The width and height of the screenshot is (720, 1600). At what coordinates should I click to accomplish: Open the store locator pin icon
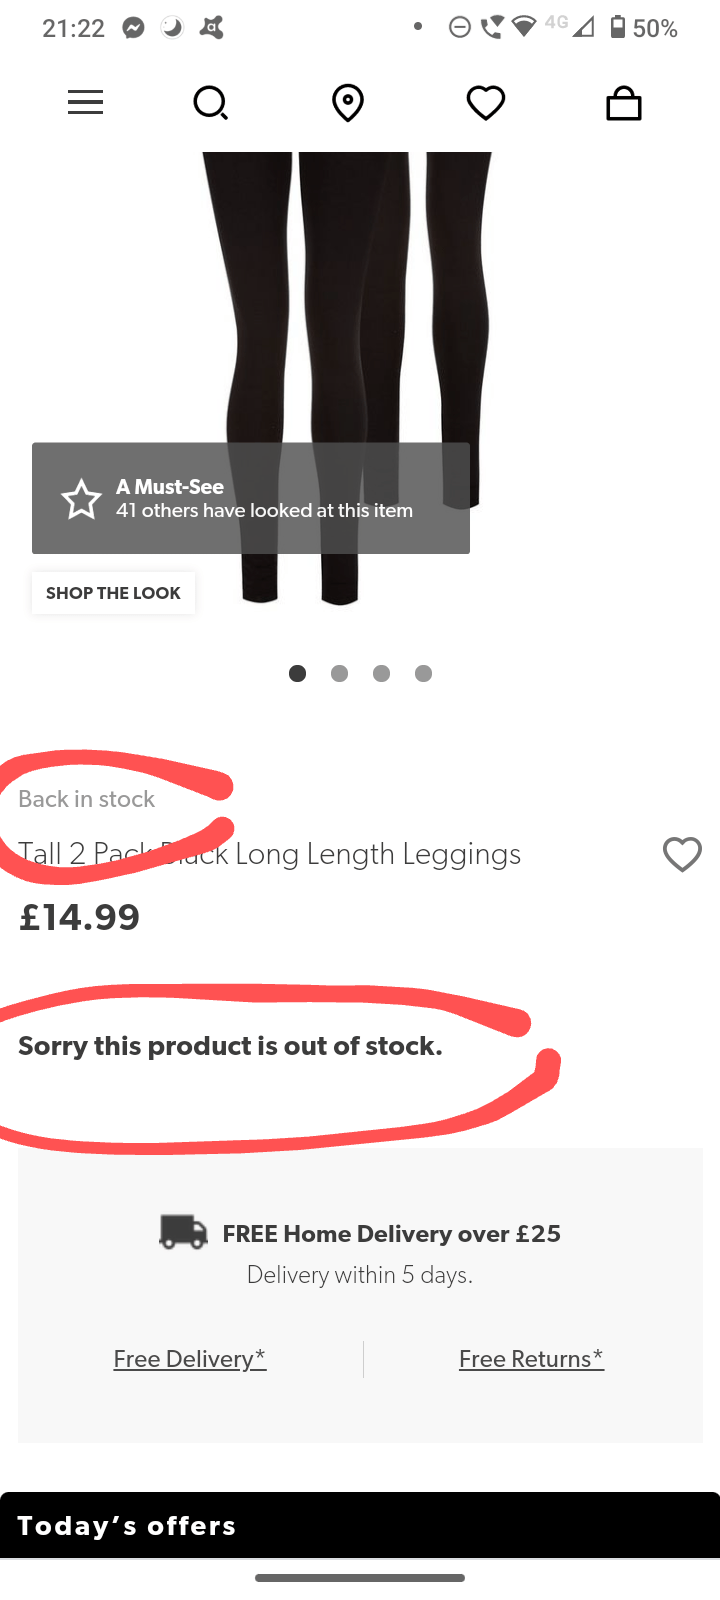click(x=348, y=103)
